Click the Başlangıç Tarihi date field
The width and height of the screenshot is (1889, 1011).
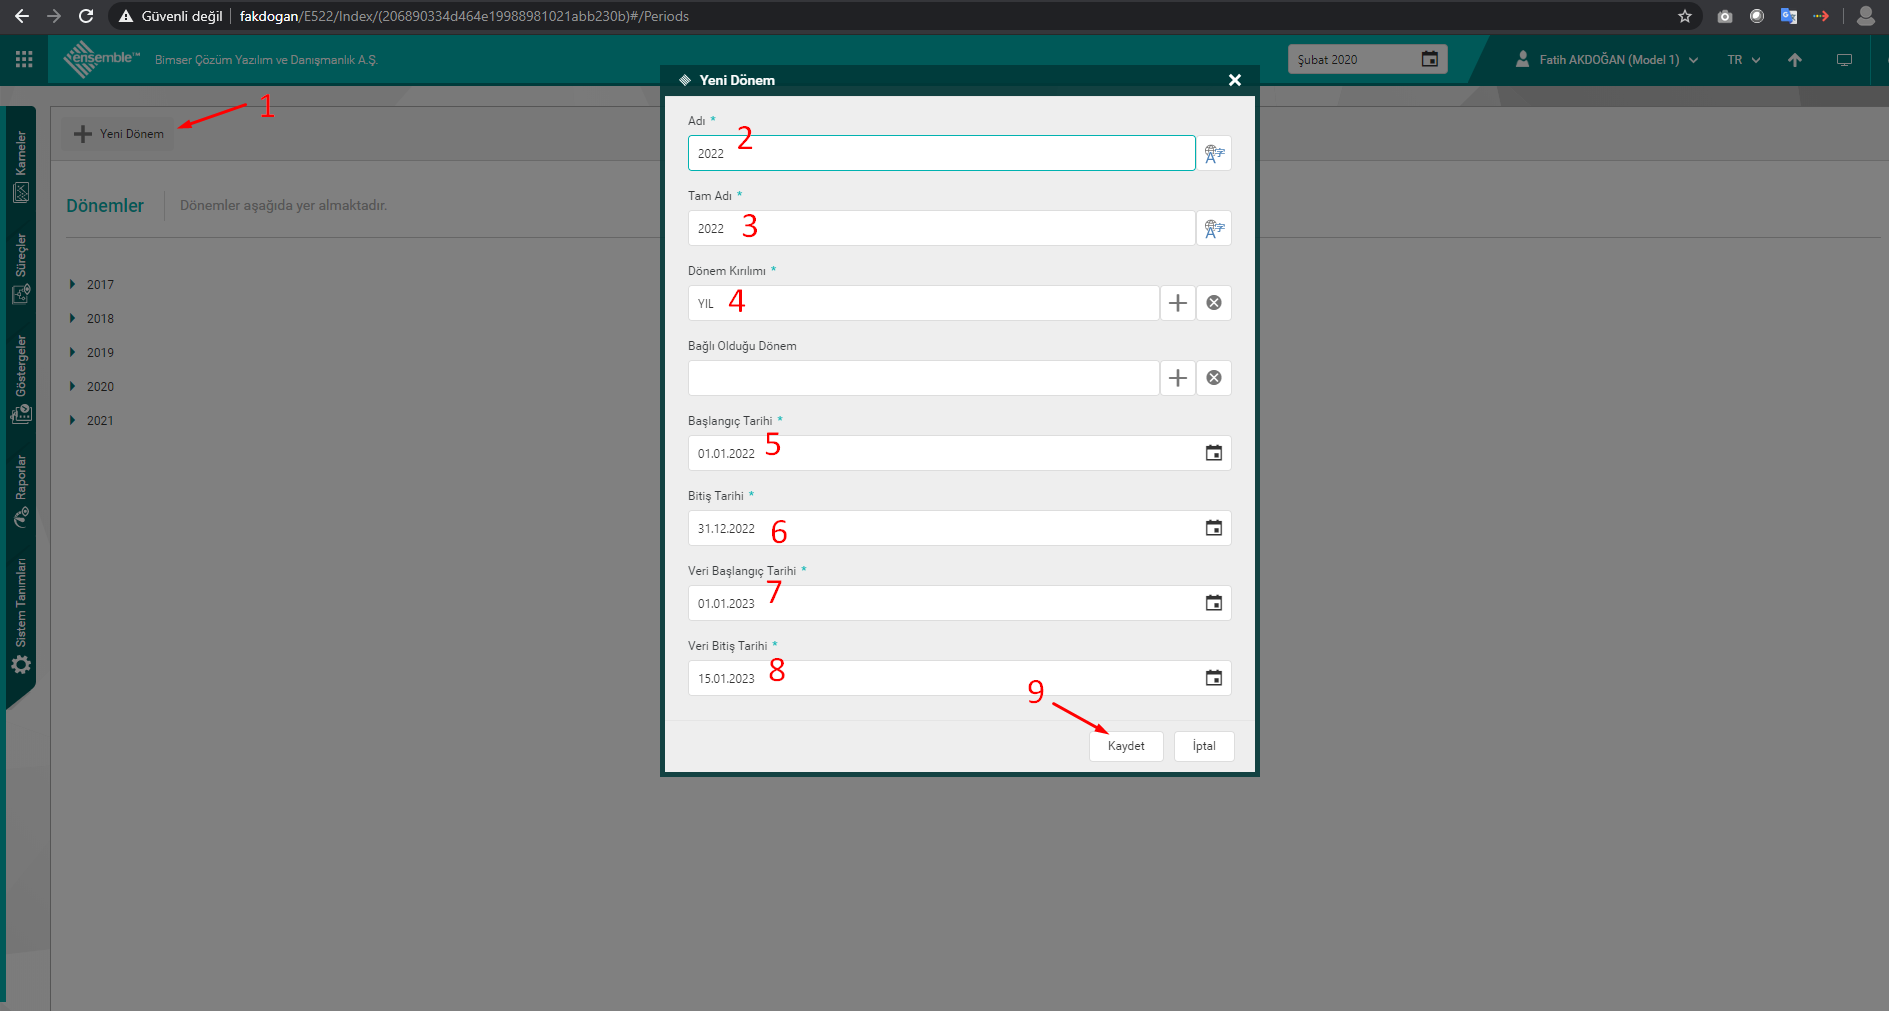point(959,453)
